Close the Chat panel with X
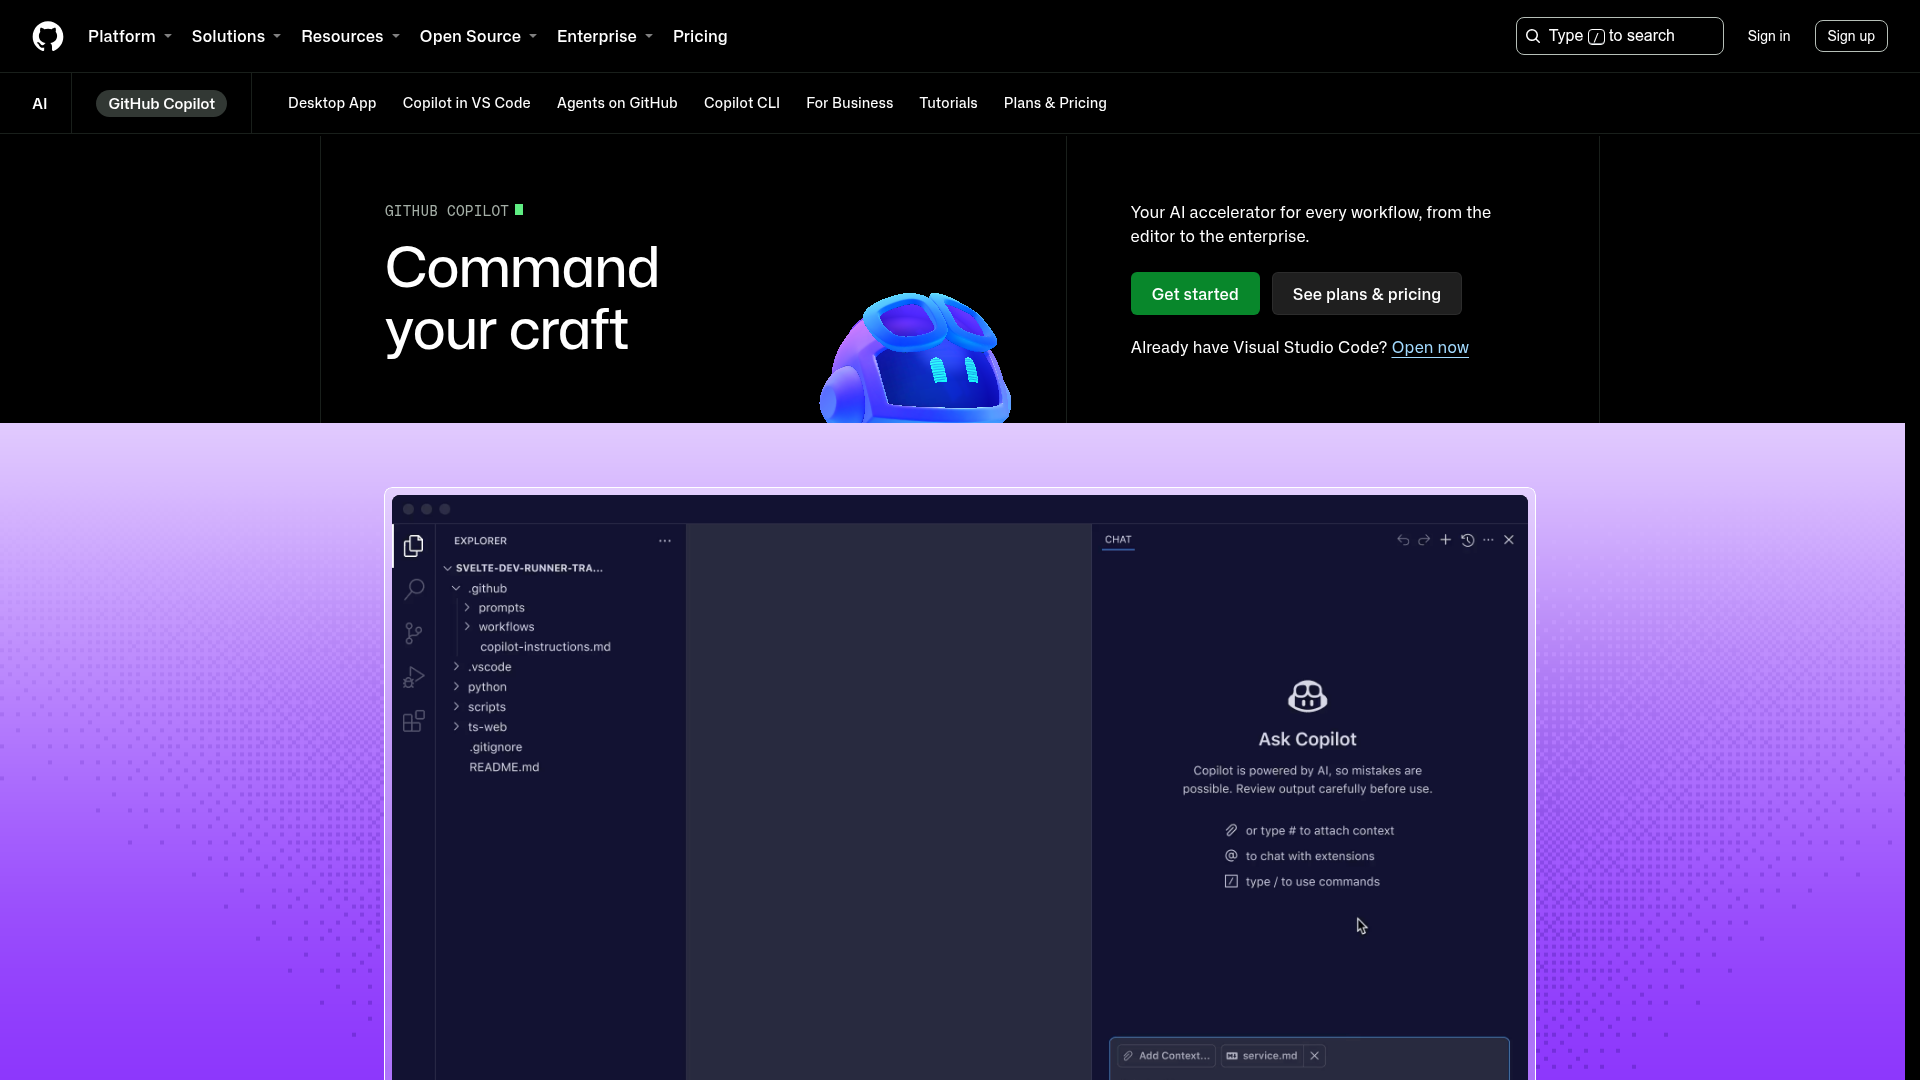The height and width of the screenshot is (1080, 1920). coord(1509,540)
